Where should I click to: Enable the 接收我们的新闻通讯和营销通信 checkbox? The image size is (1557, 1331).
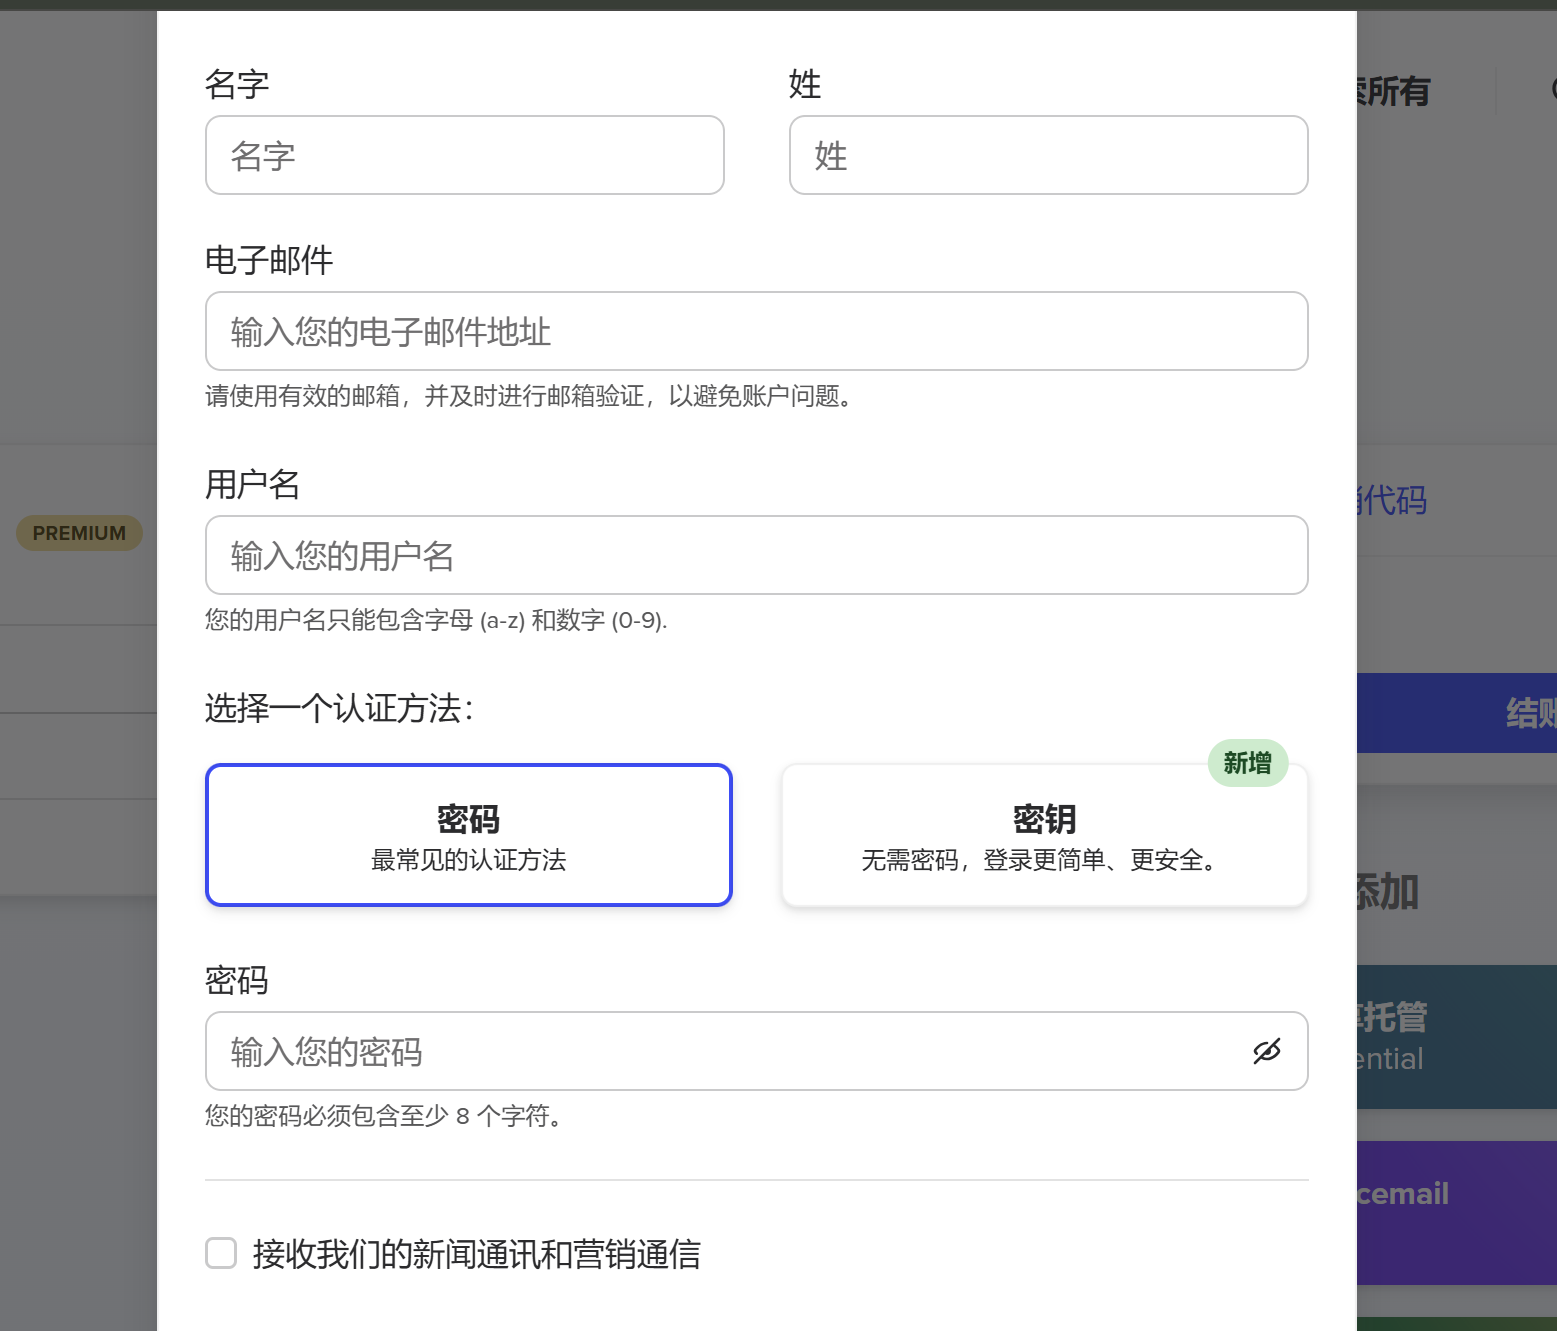(x=221, y=1253)
